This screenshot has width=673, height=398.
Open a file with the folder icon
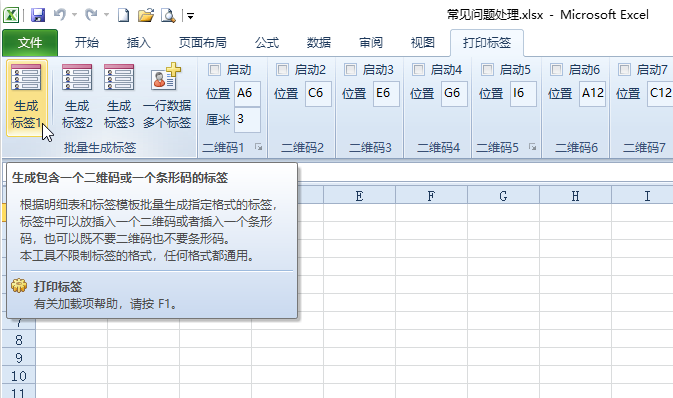pyautogui.click(x=146, y=15)
